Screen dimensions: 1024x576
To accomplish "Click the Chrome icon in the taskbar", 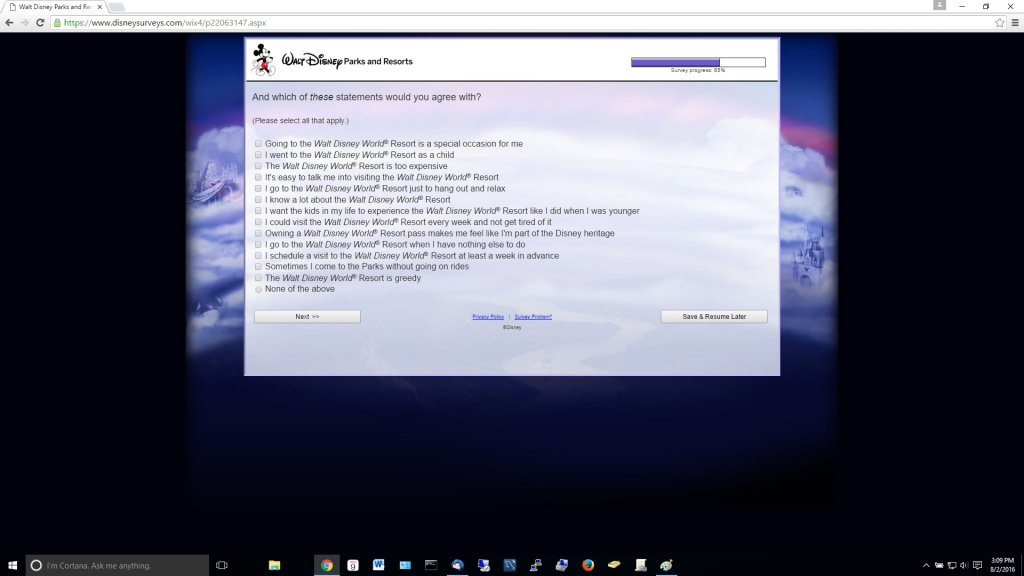I will point(326,565).
